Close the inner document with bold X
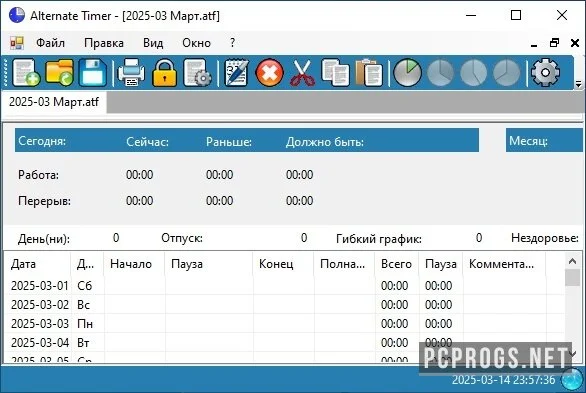This screenshot has height=393, width=586. click(575, 43)
